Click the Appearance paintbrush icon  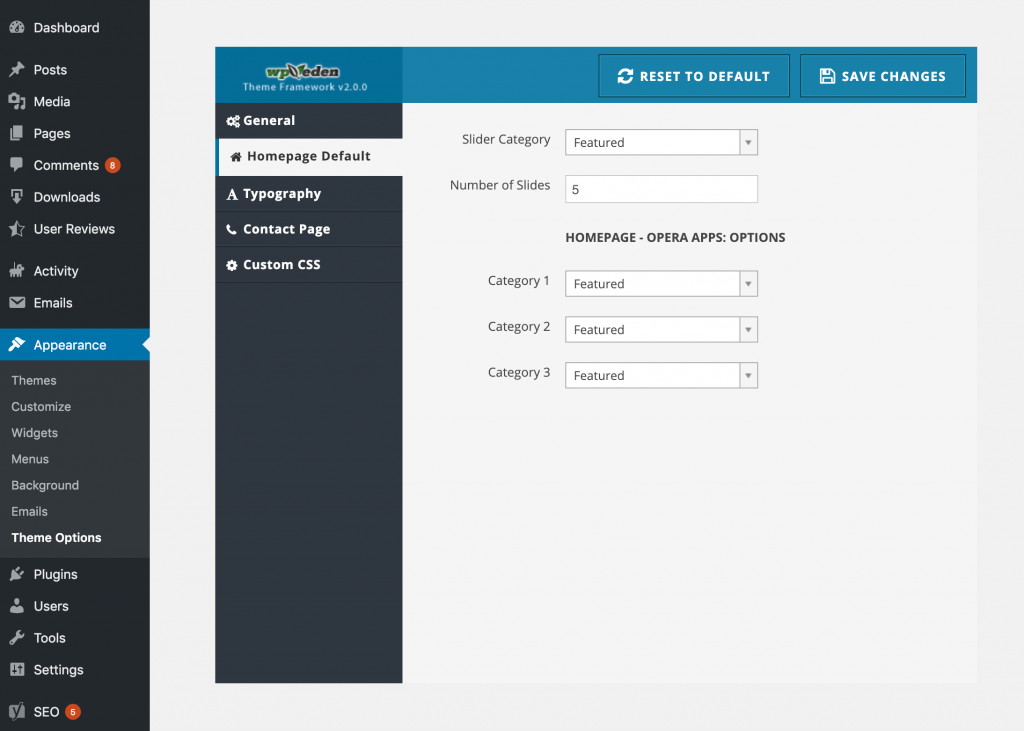coord(17,344)
